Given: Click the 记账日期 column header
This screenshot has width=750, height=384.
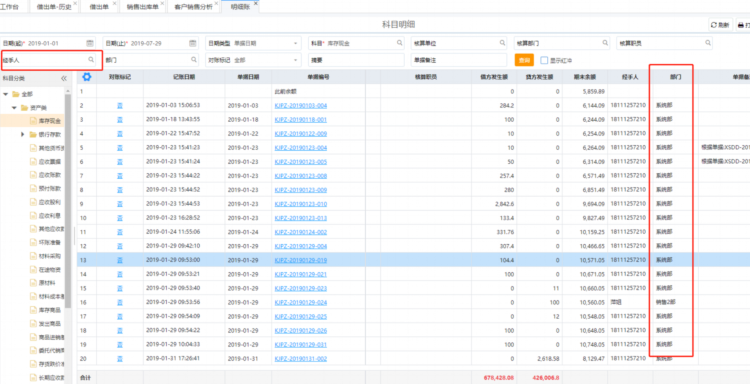Looking at the screenshot, I should coord(184,77).
